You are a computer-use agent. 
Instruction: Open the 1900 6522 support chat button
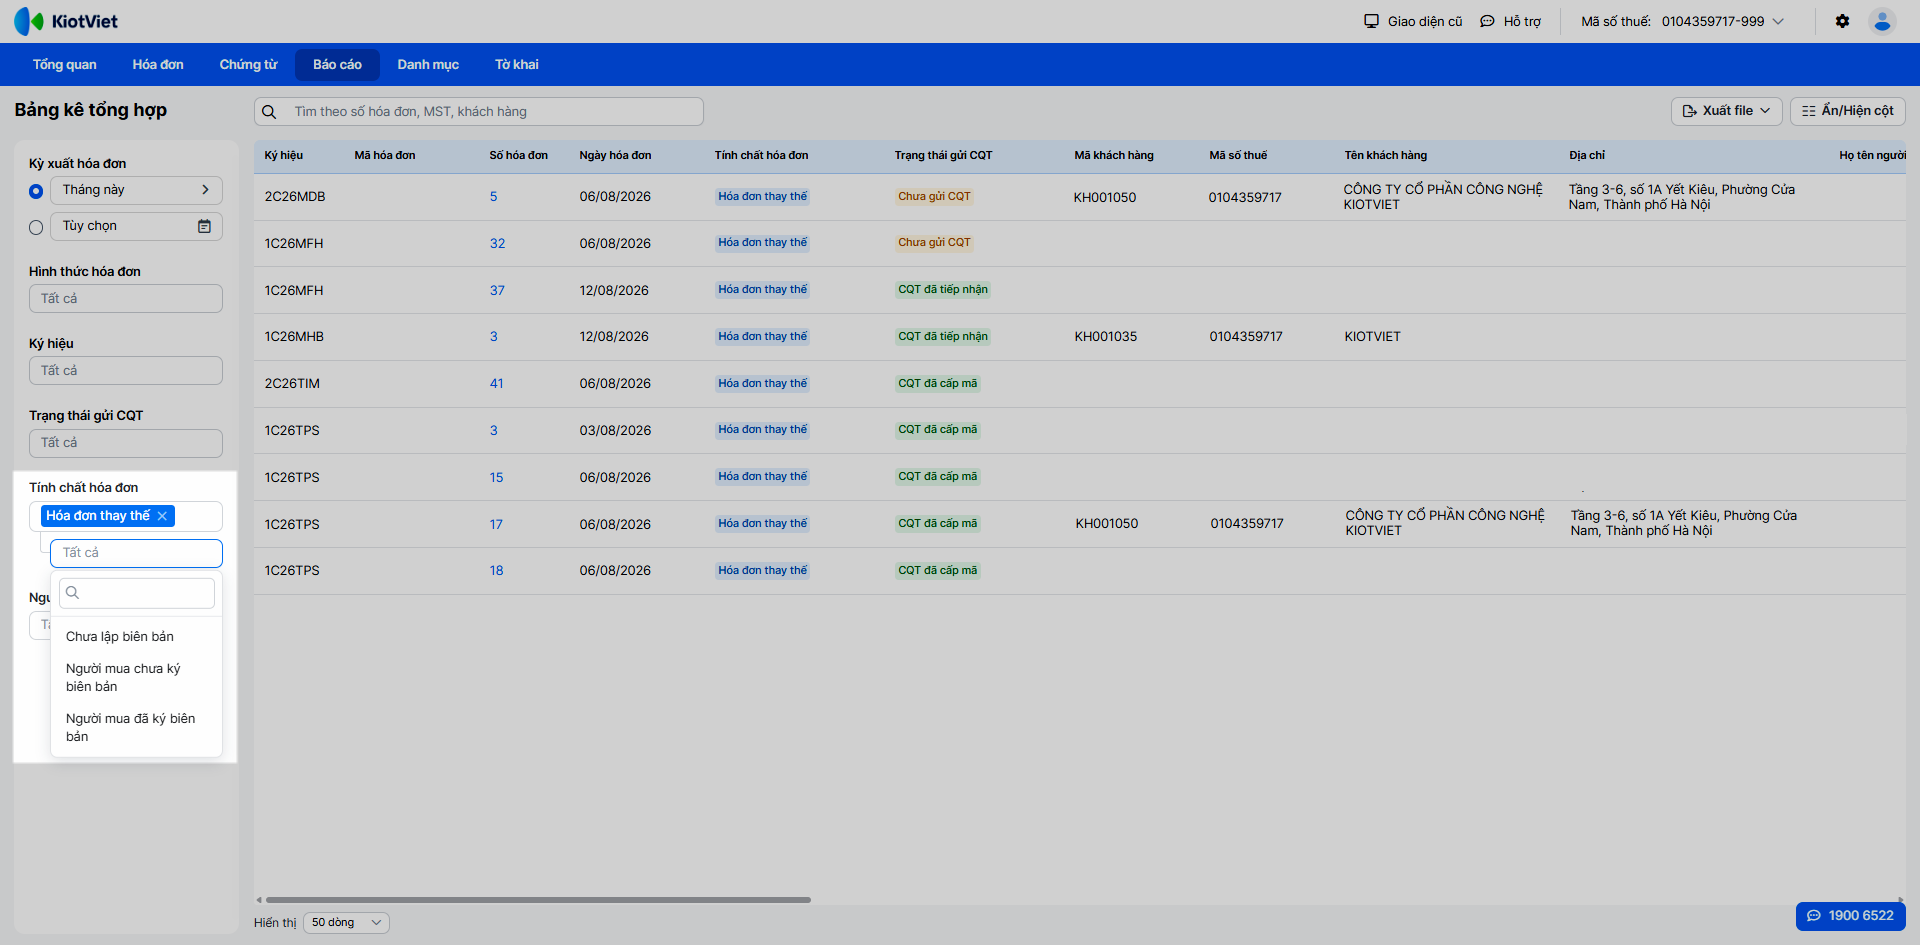point(1850,915)
